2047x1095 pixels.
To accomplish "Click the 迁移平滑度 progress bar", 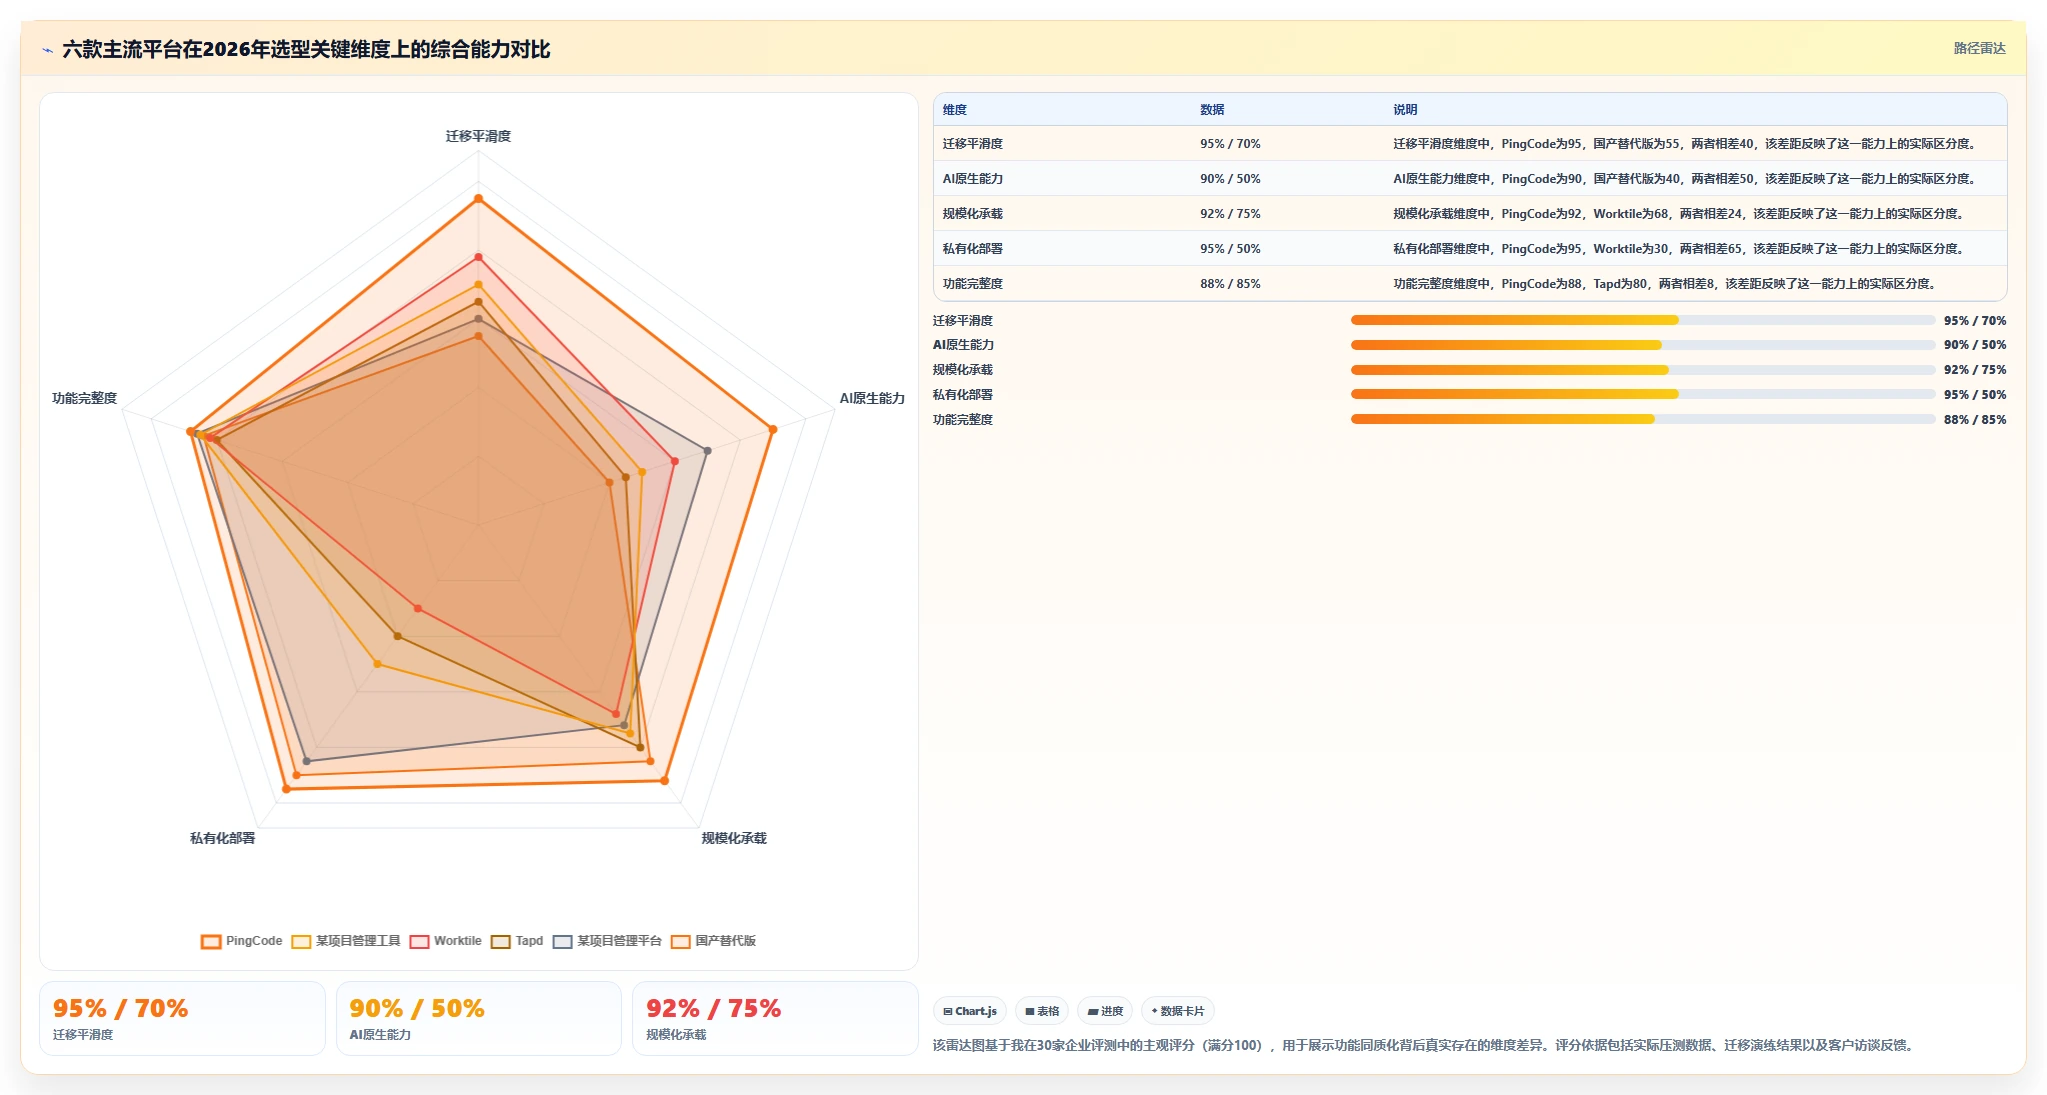I will [1642, 320].
